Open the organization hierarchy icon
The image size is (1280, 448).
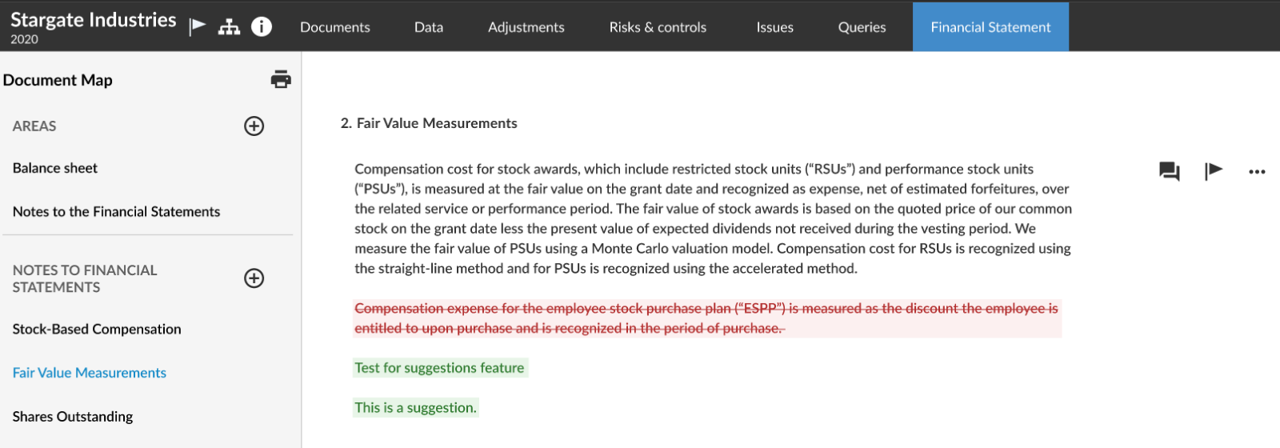pos(229,26)
